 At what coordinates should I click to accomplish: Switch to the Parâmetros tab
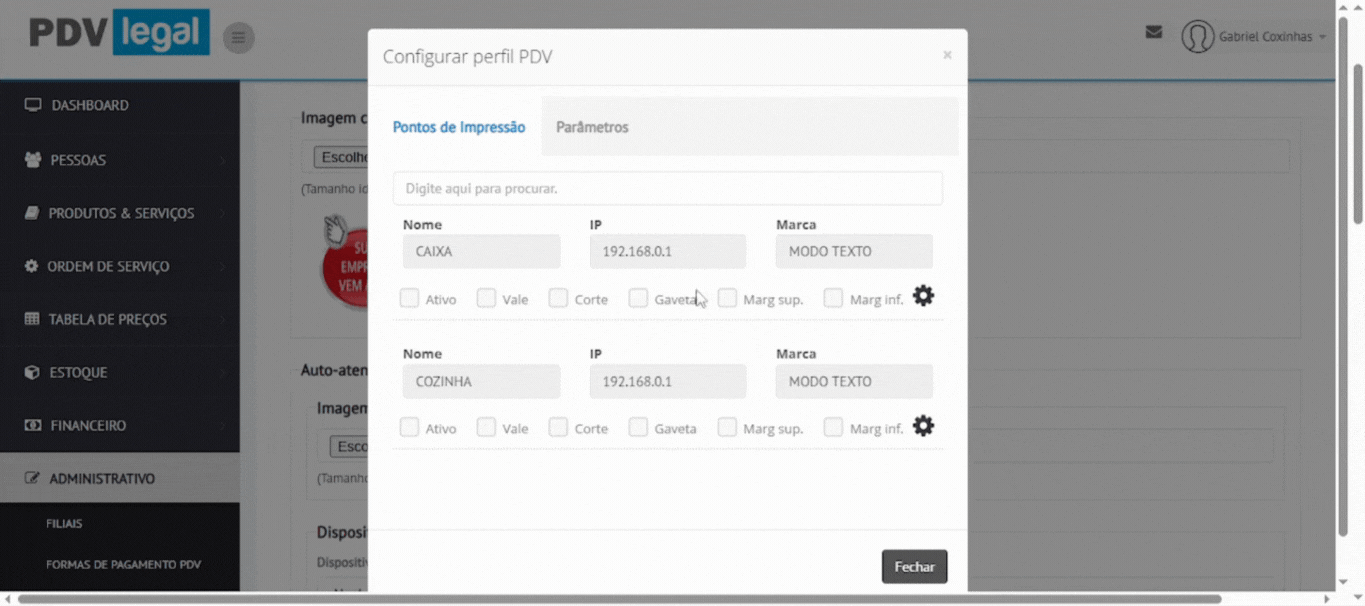click(x=592, y=127)
